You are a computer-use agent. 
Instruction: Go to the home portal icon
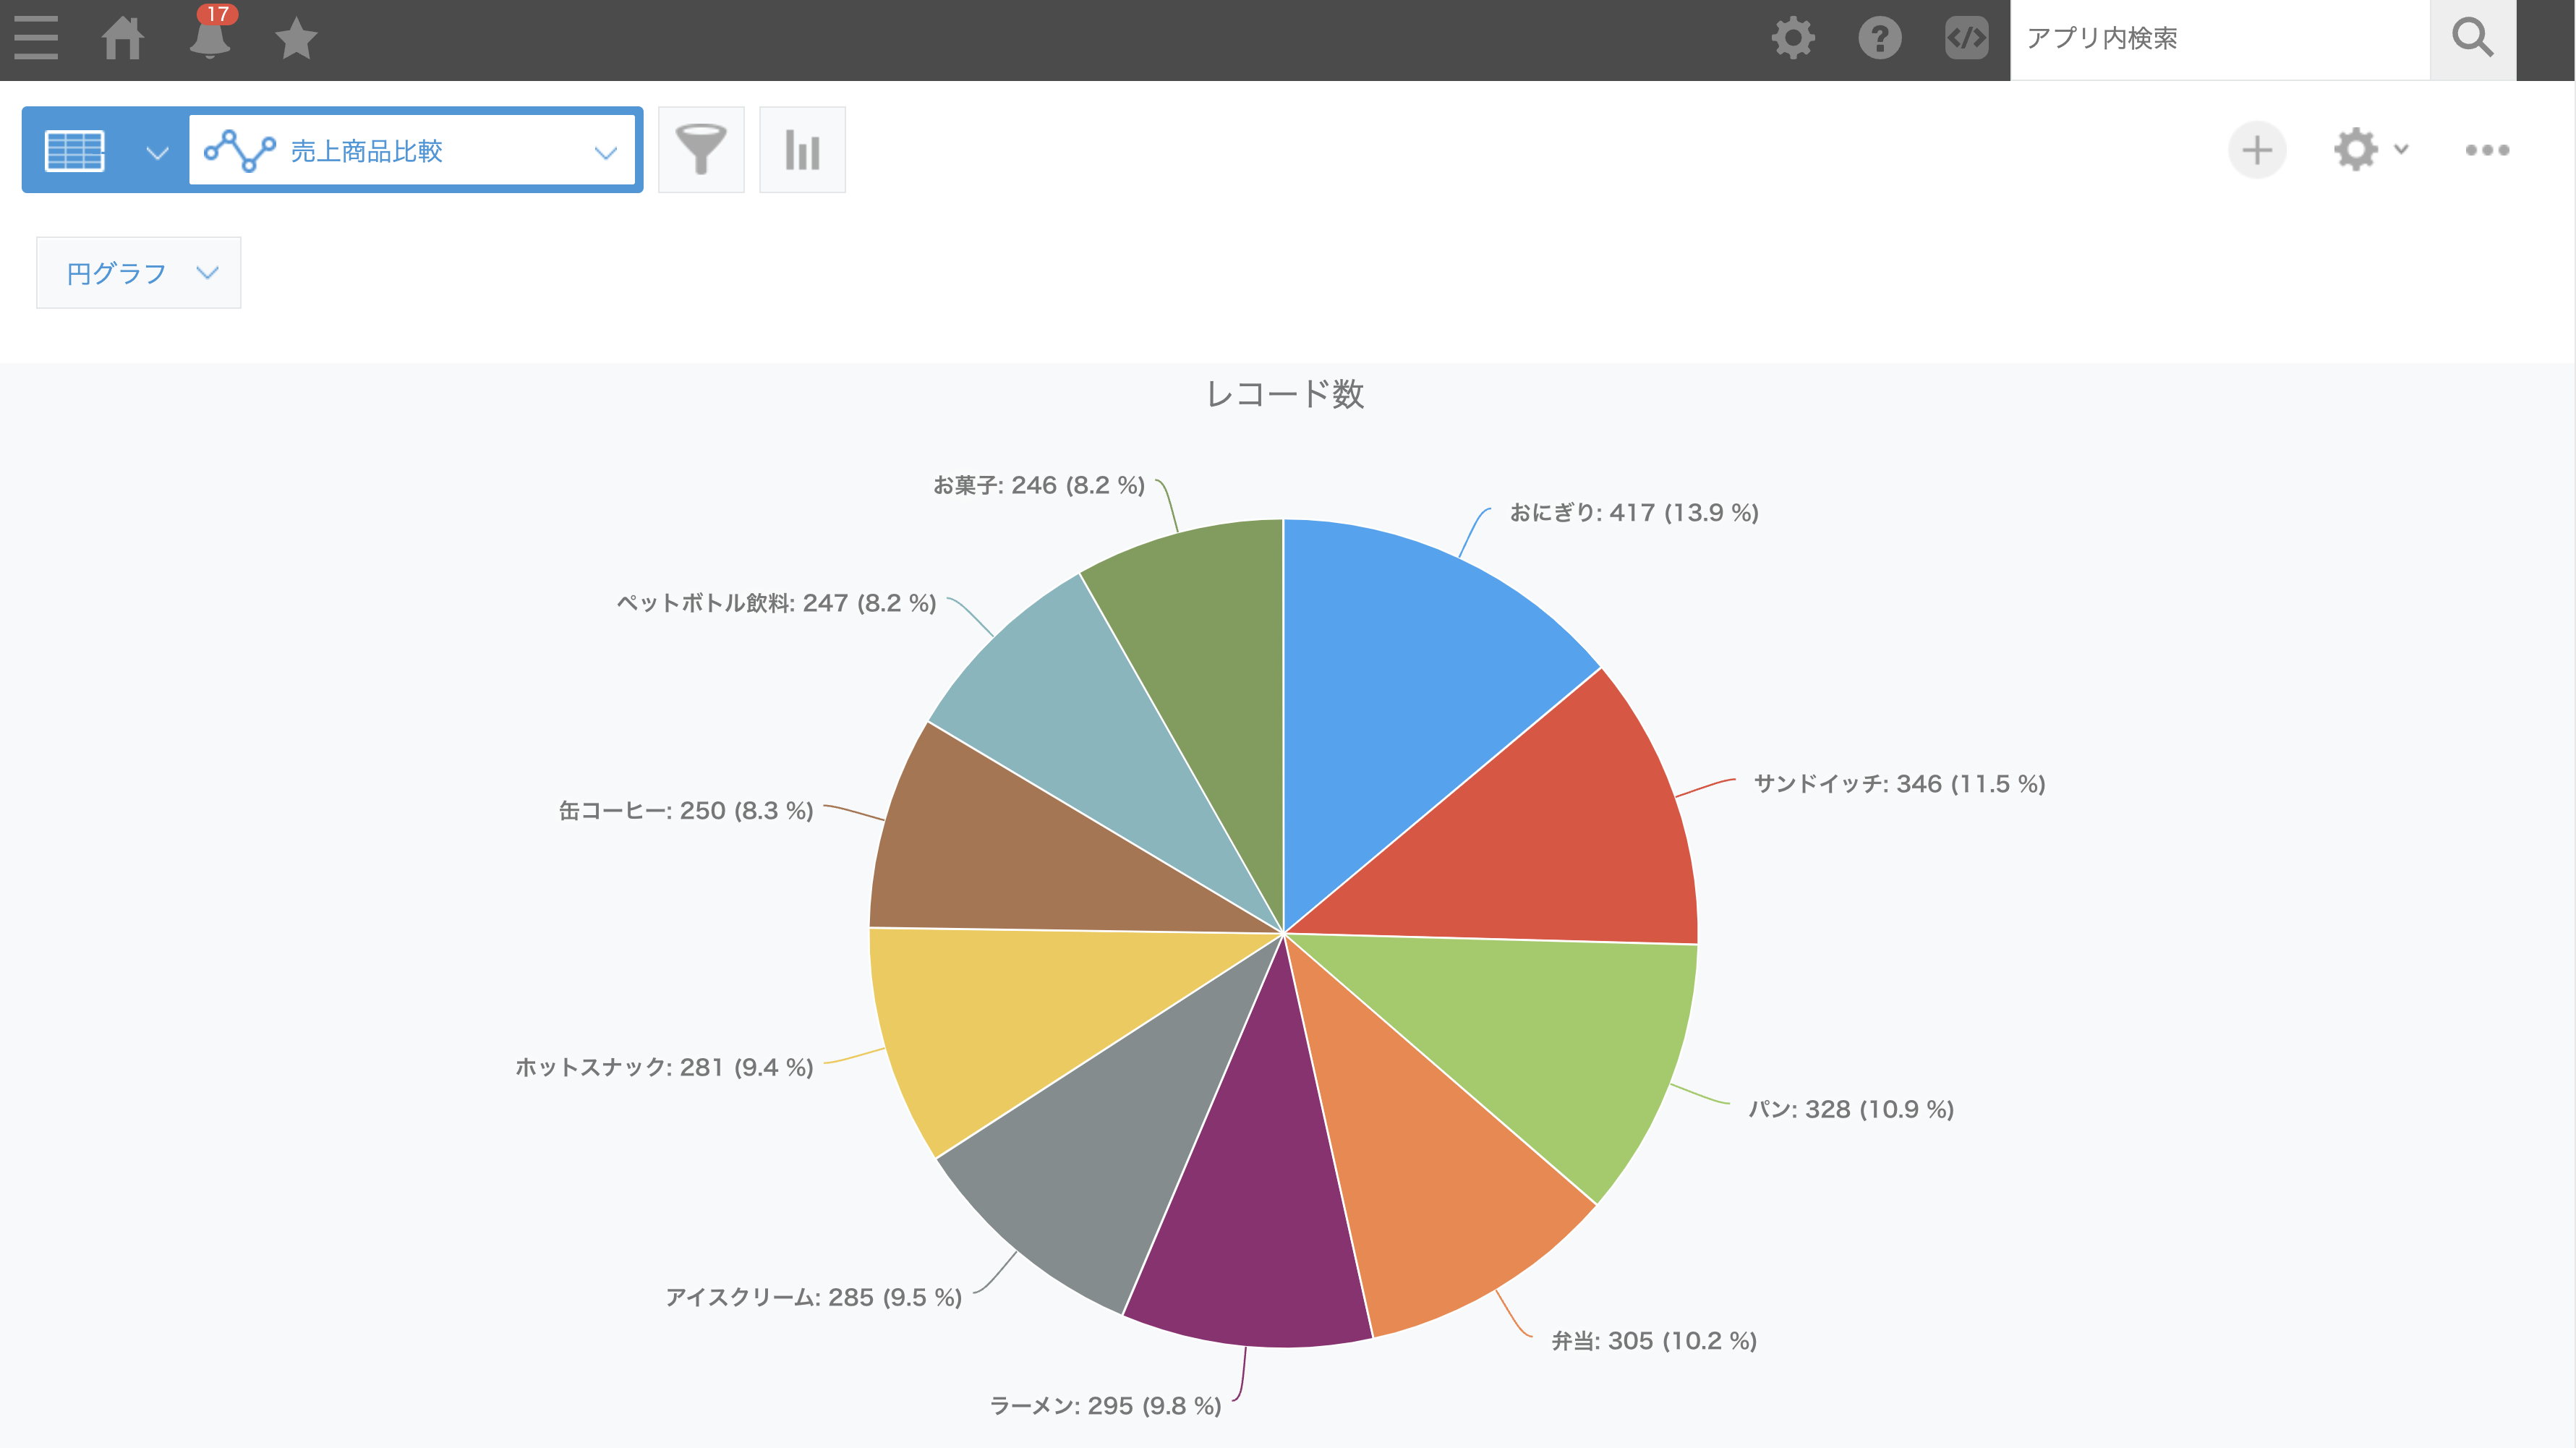click(x=123, y=38)
